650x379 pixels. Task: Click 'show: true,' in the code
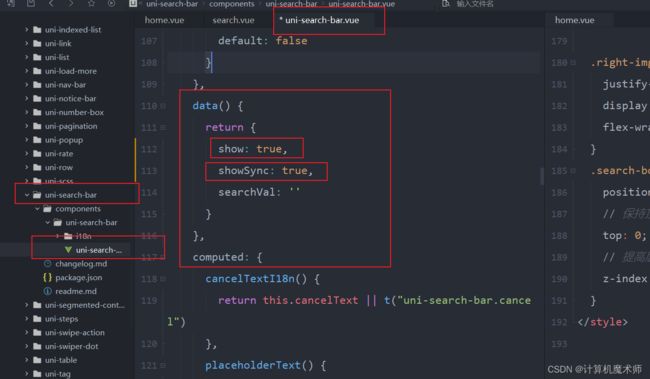(x=253, y=149)
